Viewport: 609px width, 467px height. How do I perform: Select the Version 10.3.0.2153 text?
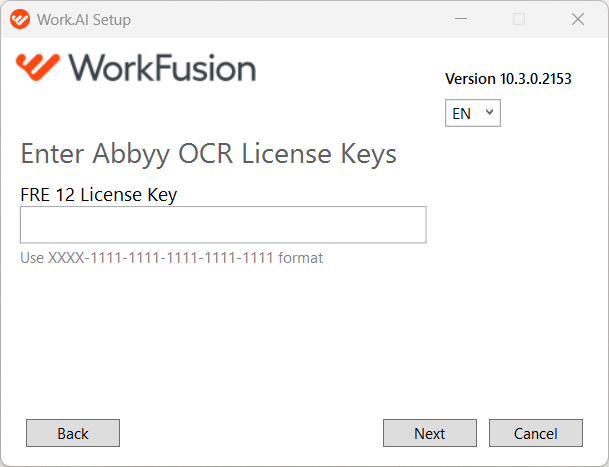pos(508,79)
